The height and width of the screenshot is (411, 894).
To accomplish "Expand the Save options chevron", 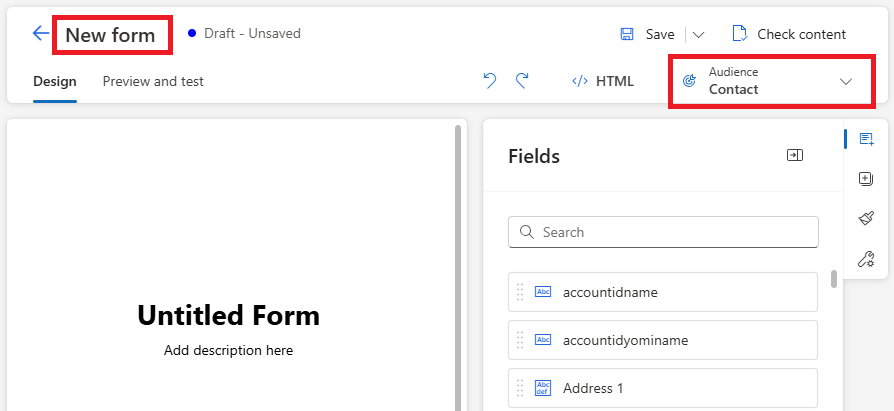I will [x=699, y=34].
